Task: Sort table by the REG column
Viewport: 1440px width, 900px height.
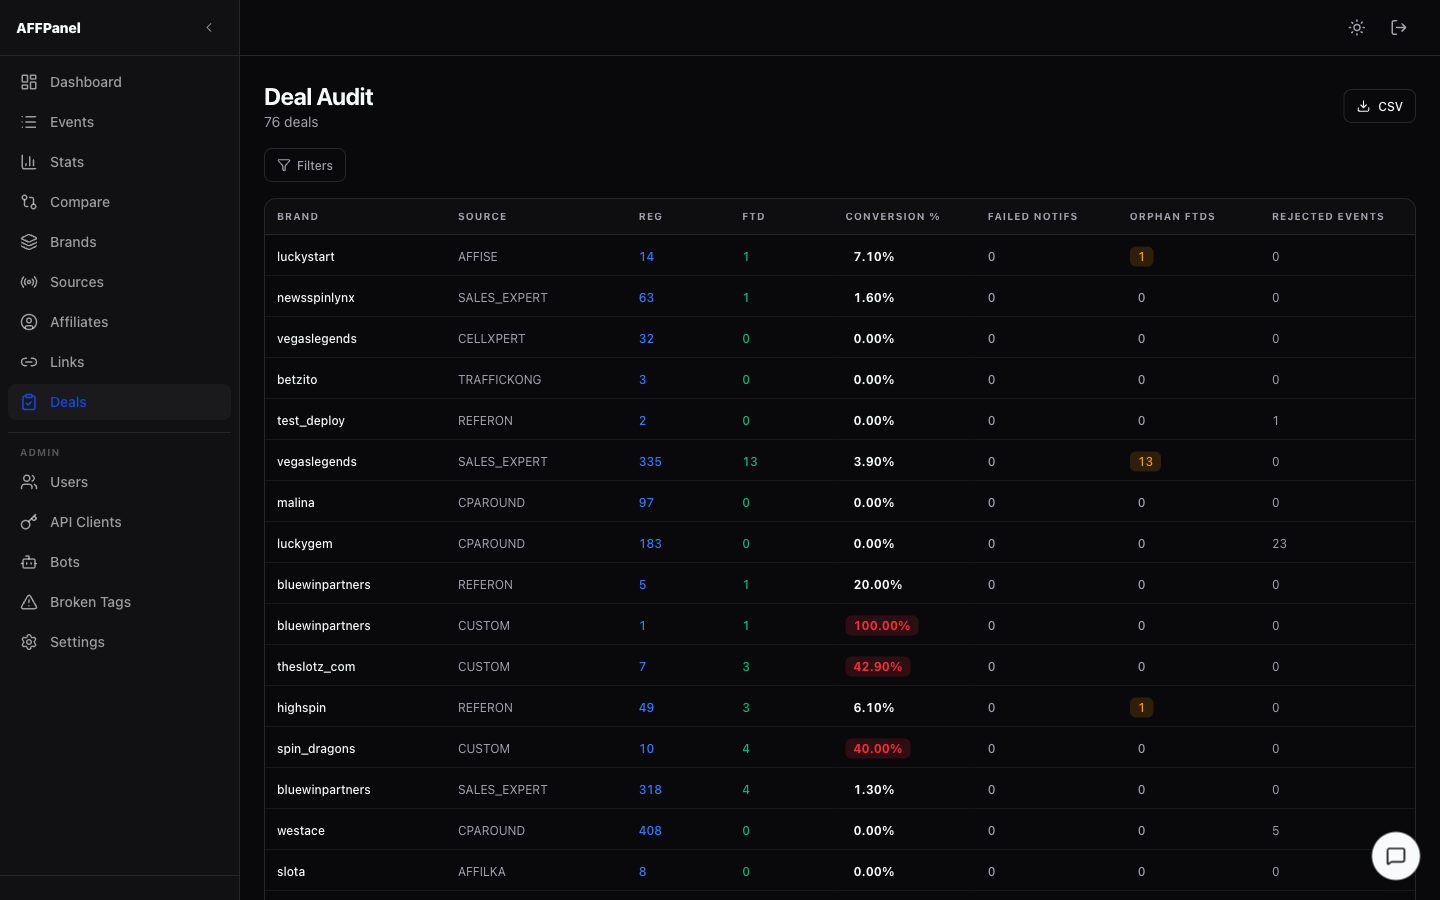Action: pos(650,216)
